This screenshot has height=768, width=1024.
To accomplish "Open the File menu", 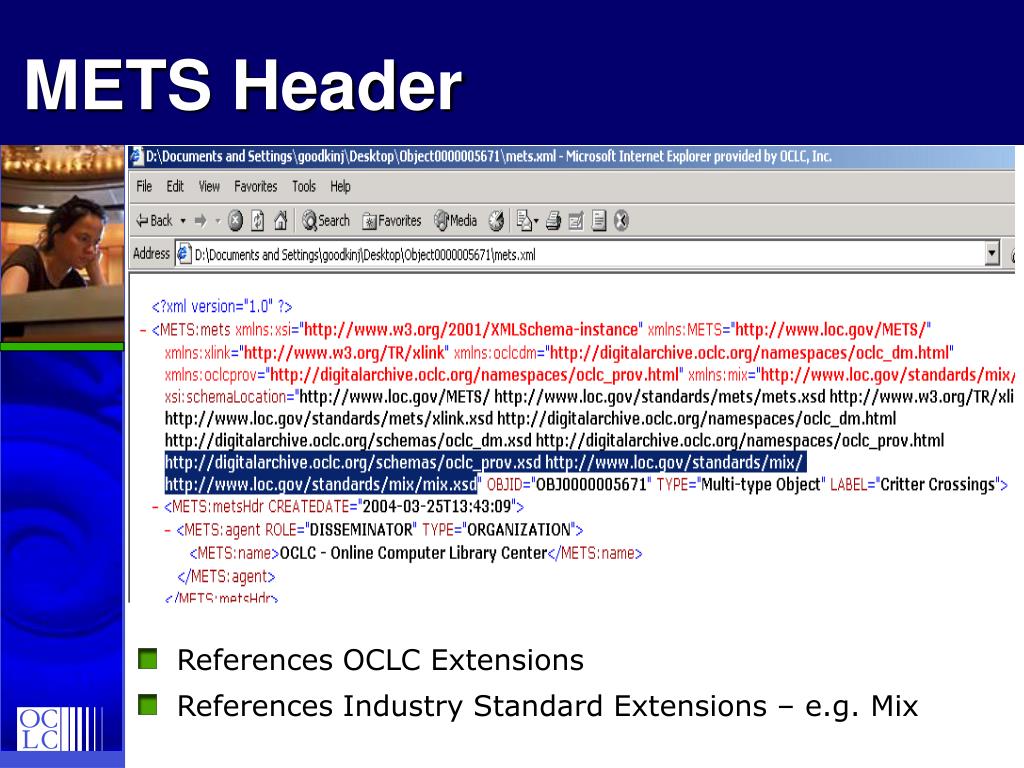I will click(x=144, y=187).
